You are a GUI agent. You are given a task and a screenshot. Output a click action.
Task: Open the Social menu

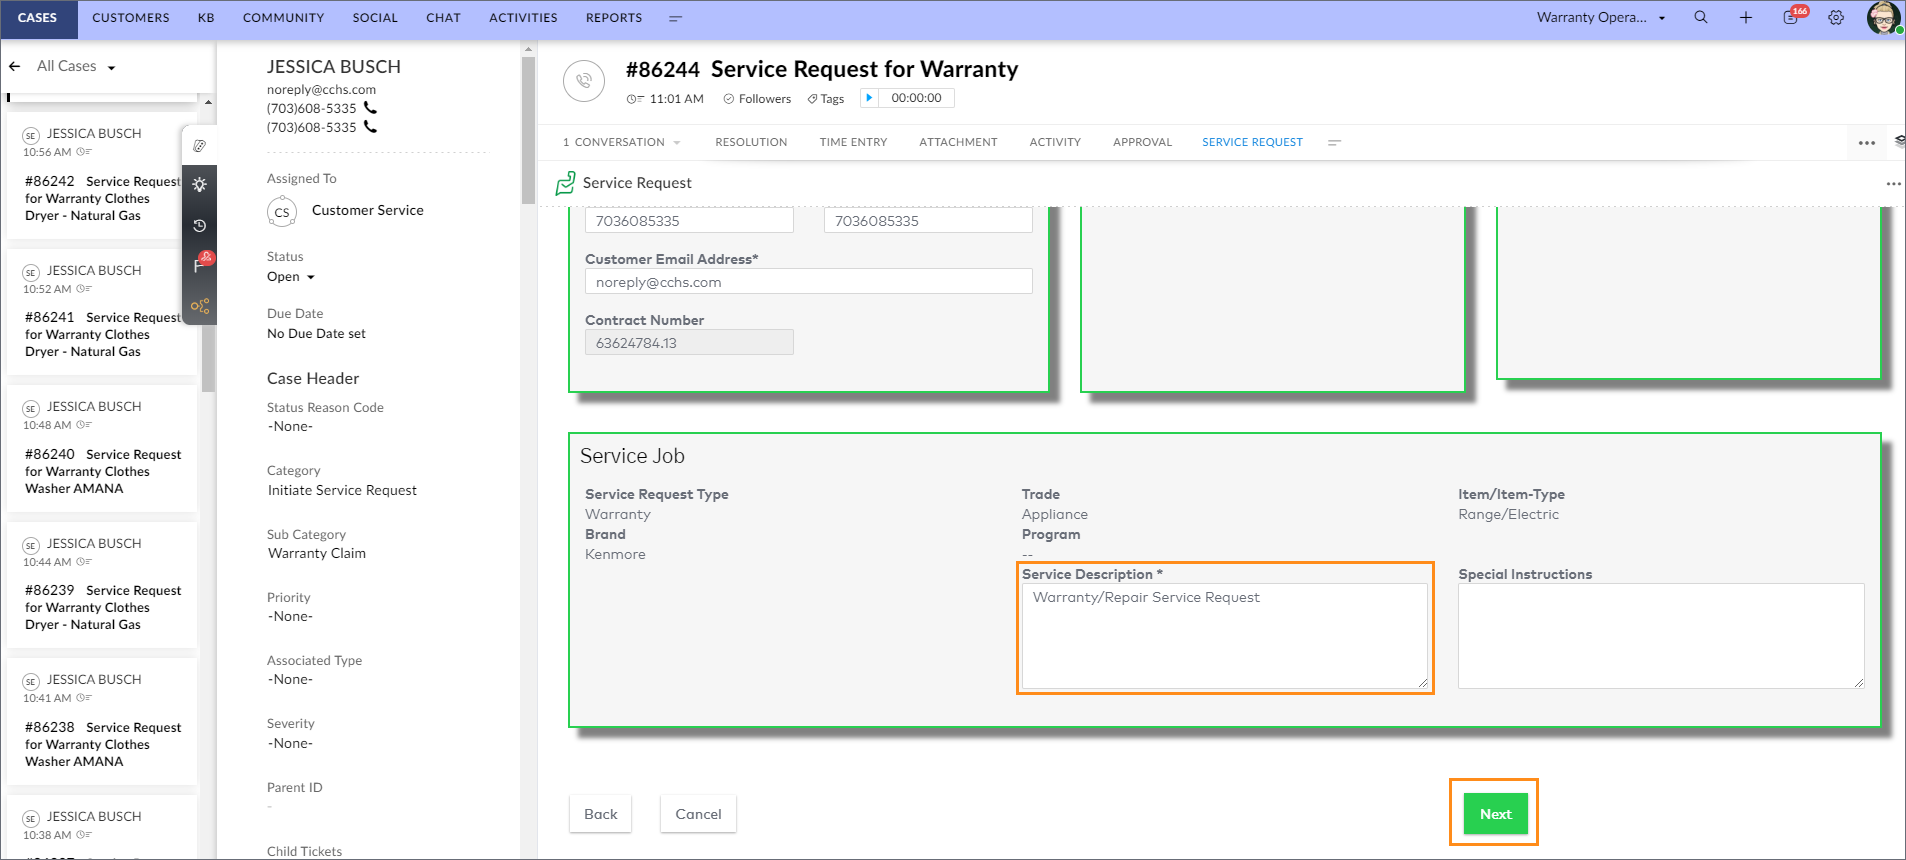[x=375, y=18]
